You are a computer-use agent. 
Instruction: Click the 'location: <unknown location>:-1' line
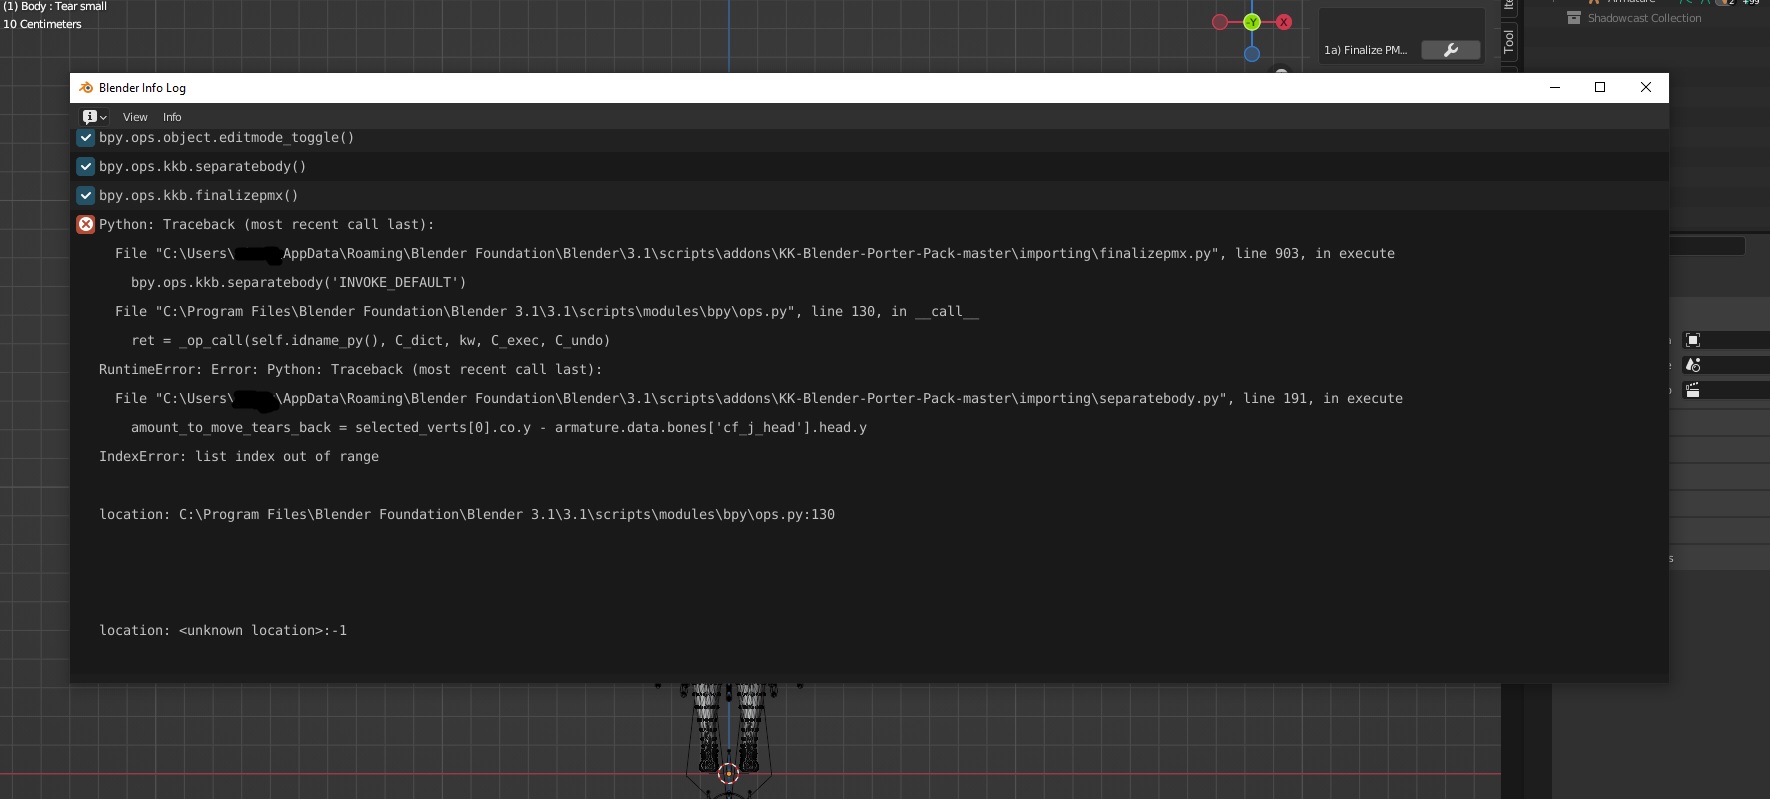click(222, 631)
